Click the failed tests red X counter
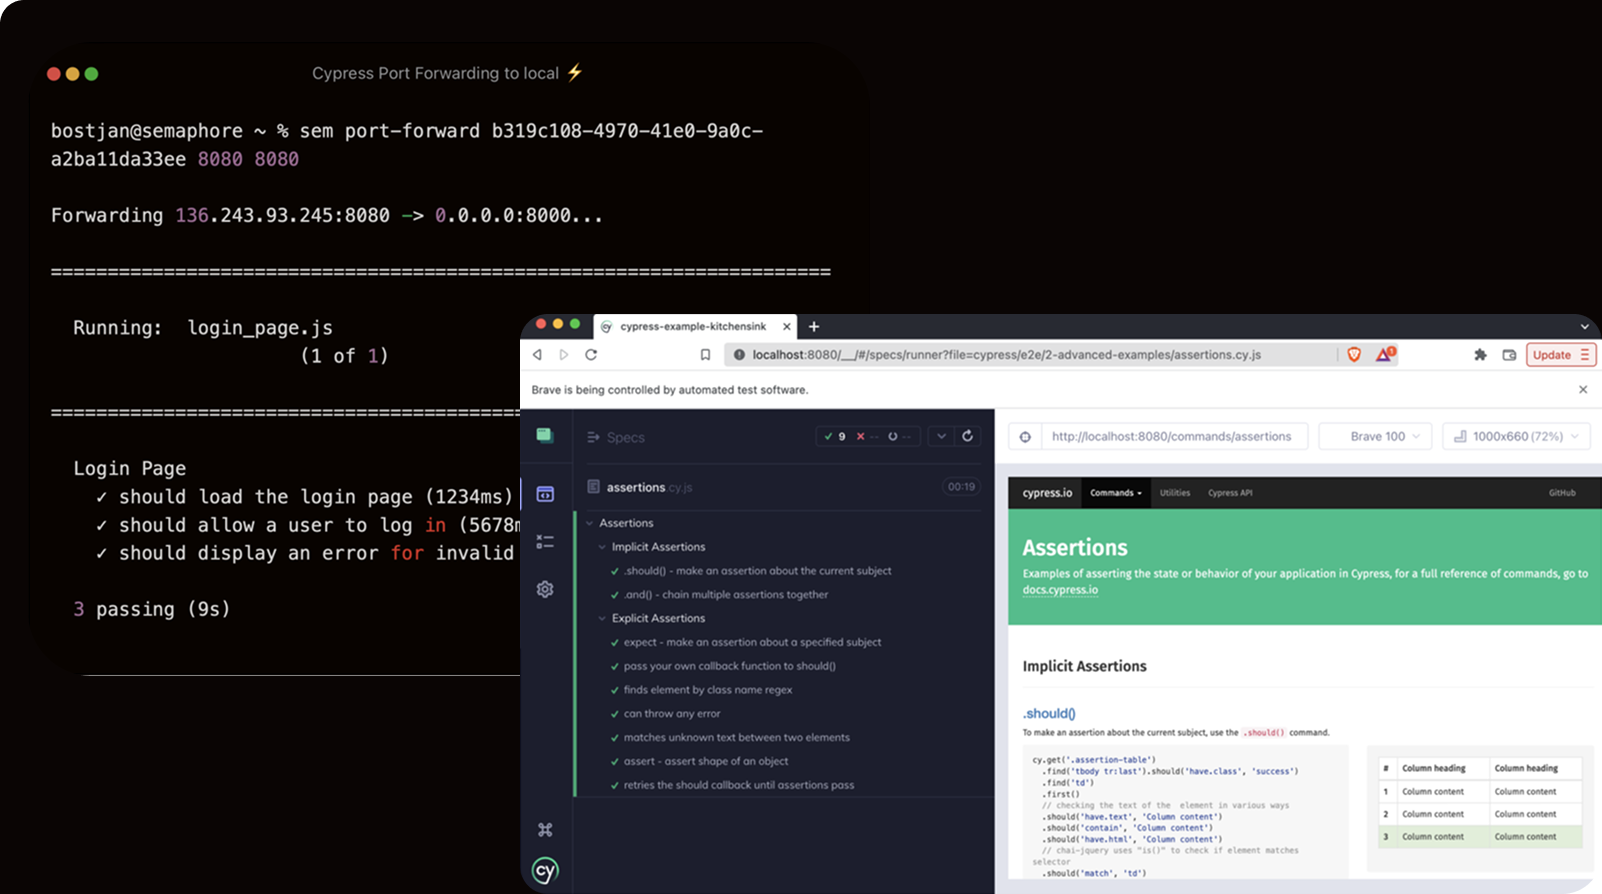The width and height of the screenshot is (1602, 894). click(x=867, y=436)
